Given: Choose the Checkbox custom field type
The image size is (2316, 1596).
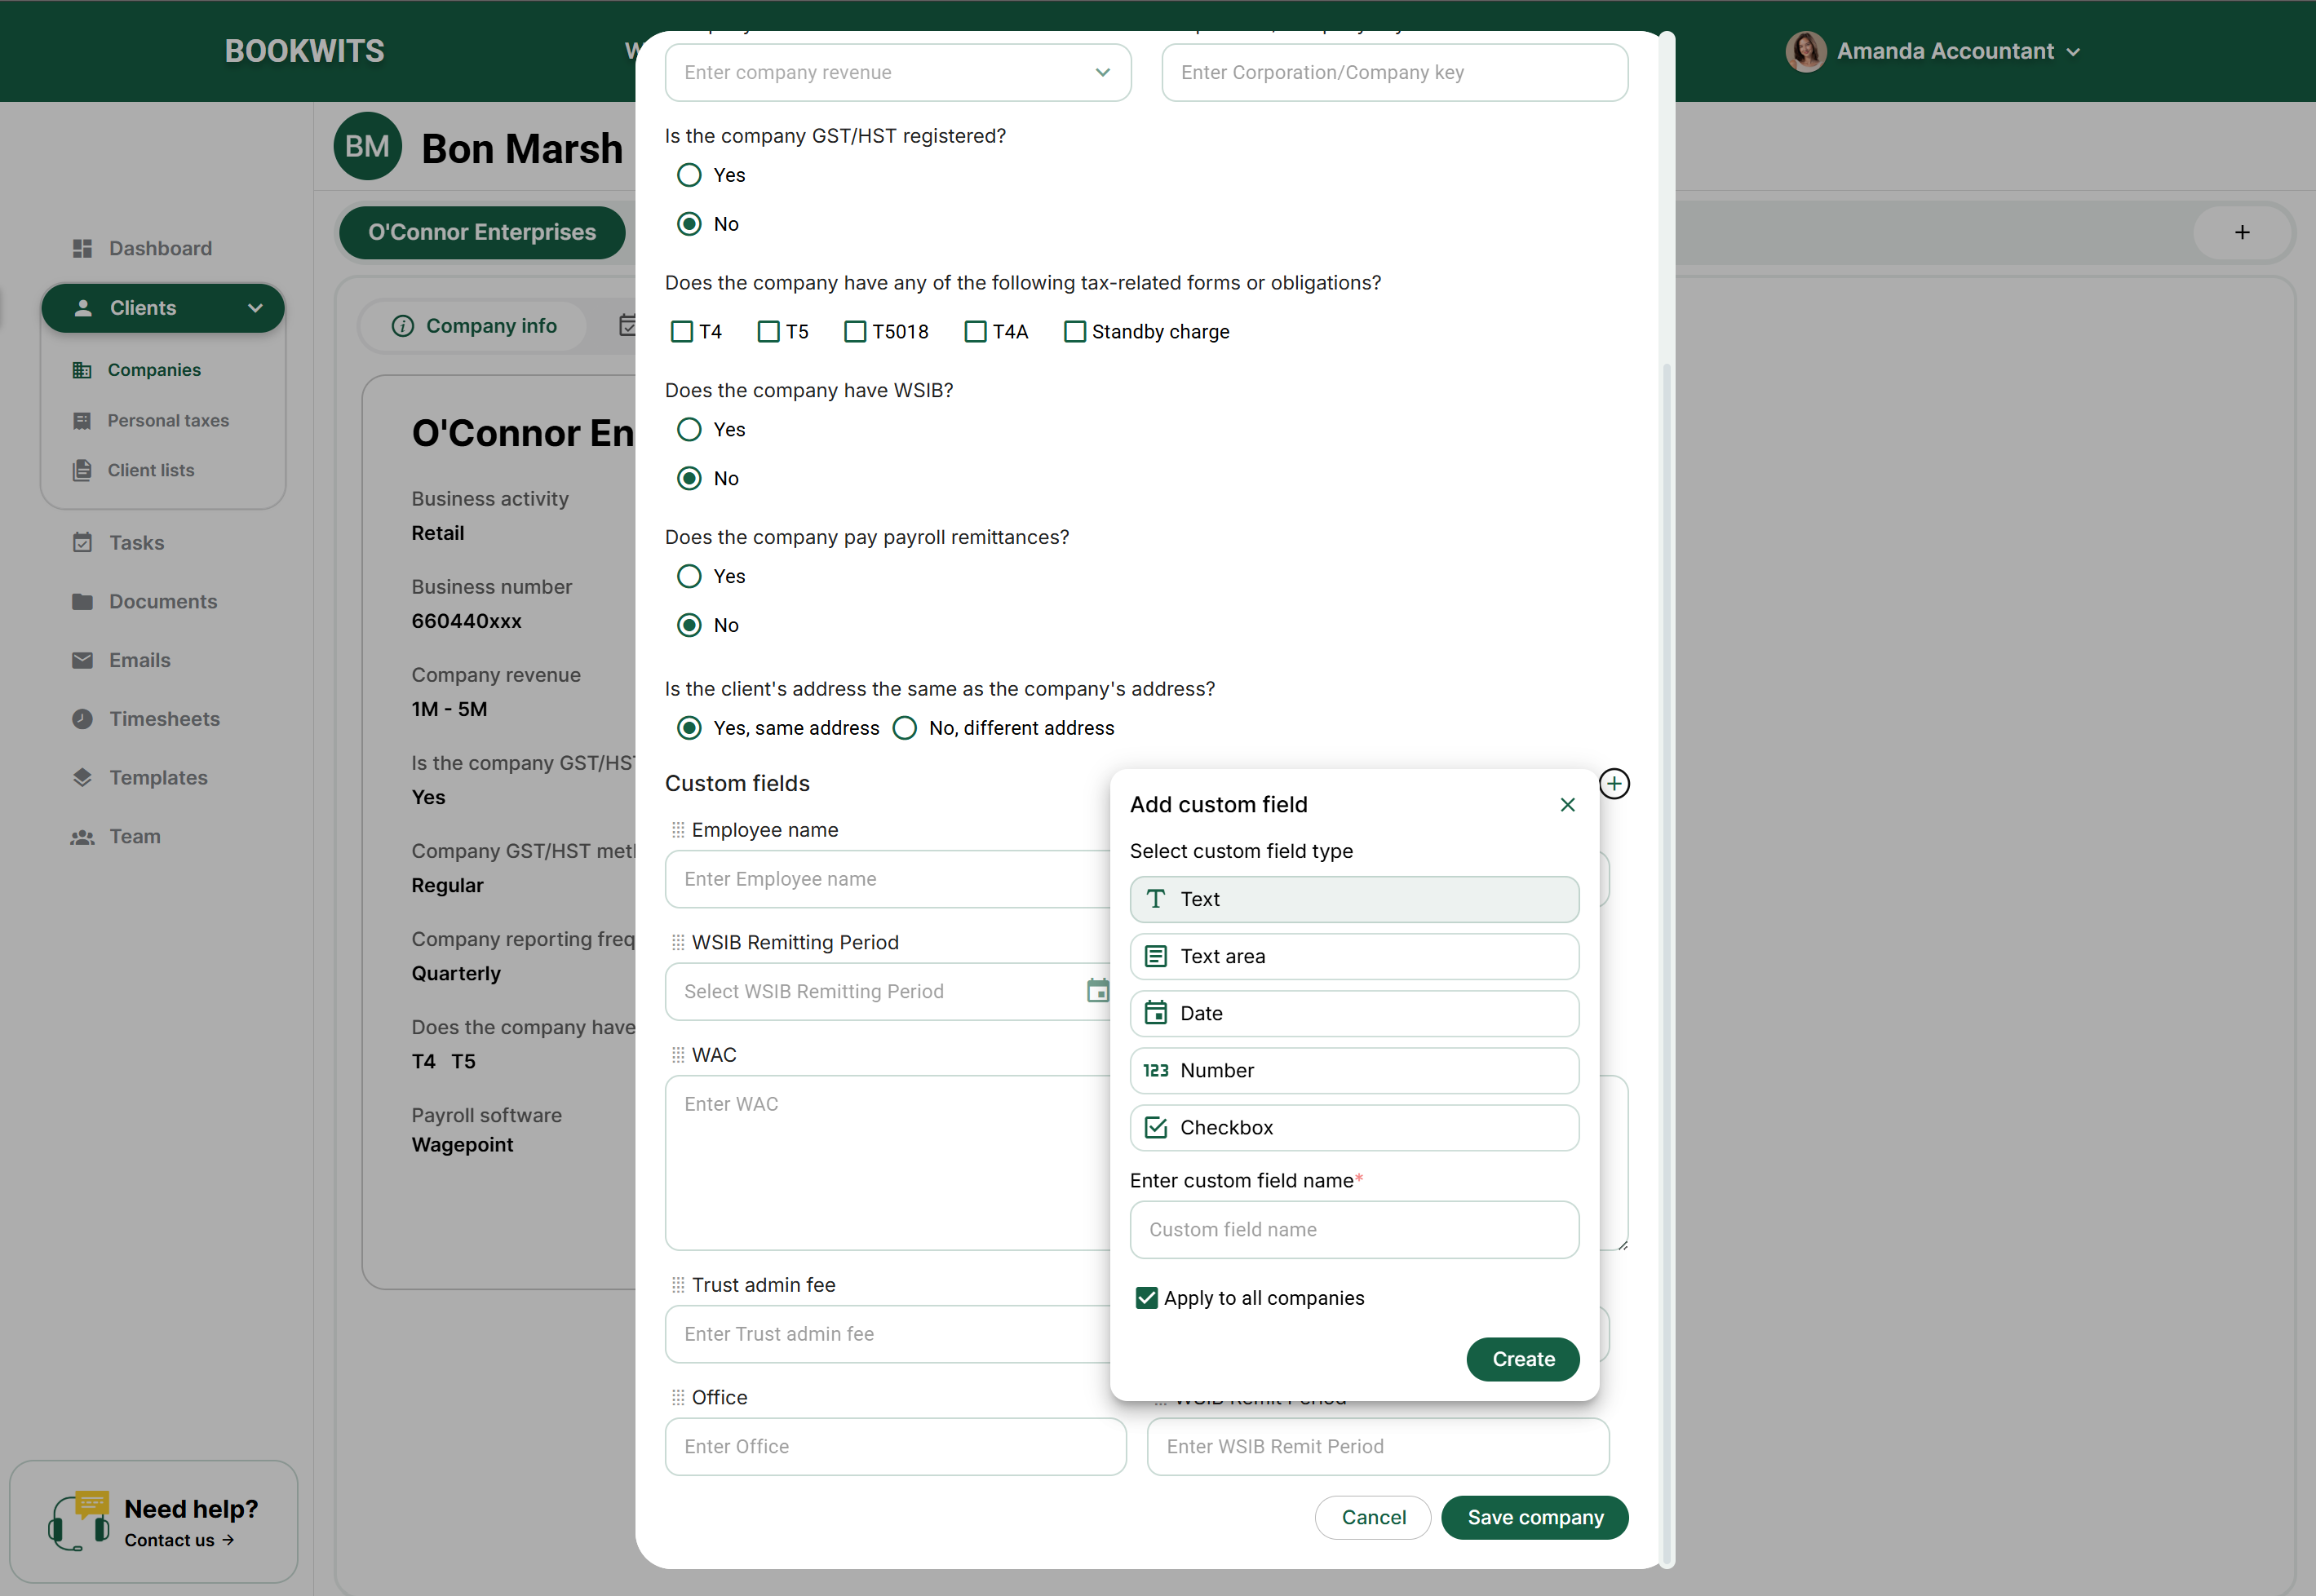Looking at the screenshot, I should [x=1354, y=1127].
